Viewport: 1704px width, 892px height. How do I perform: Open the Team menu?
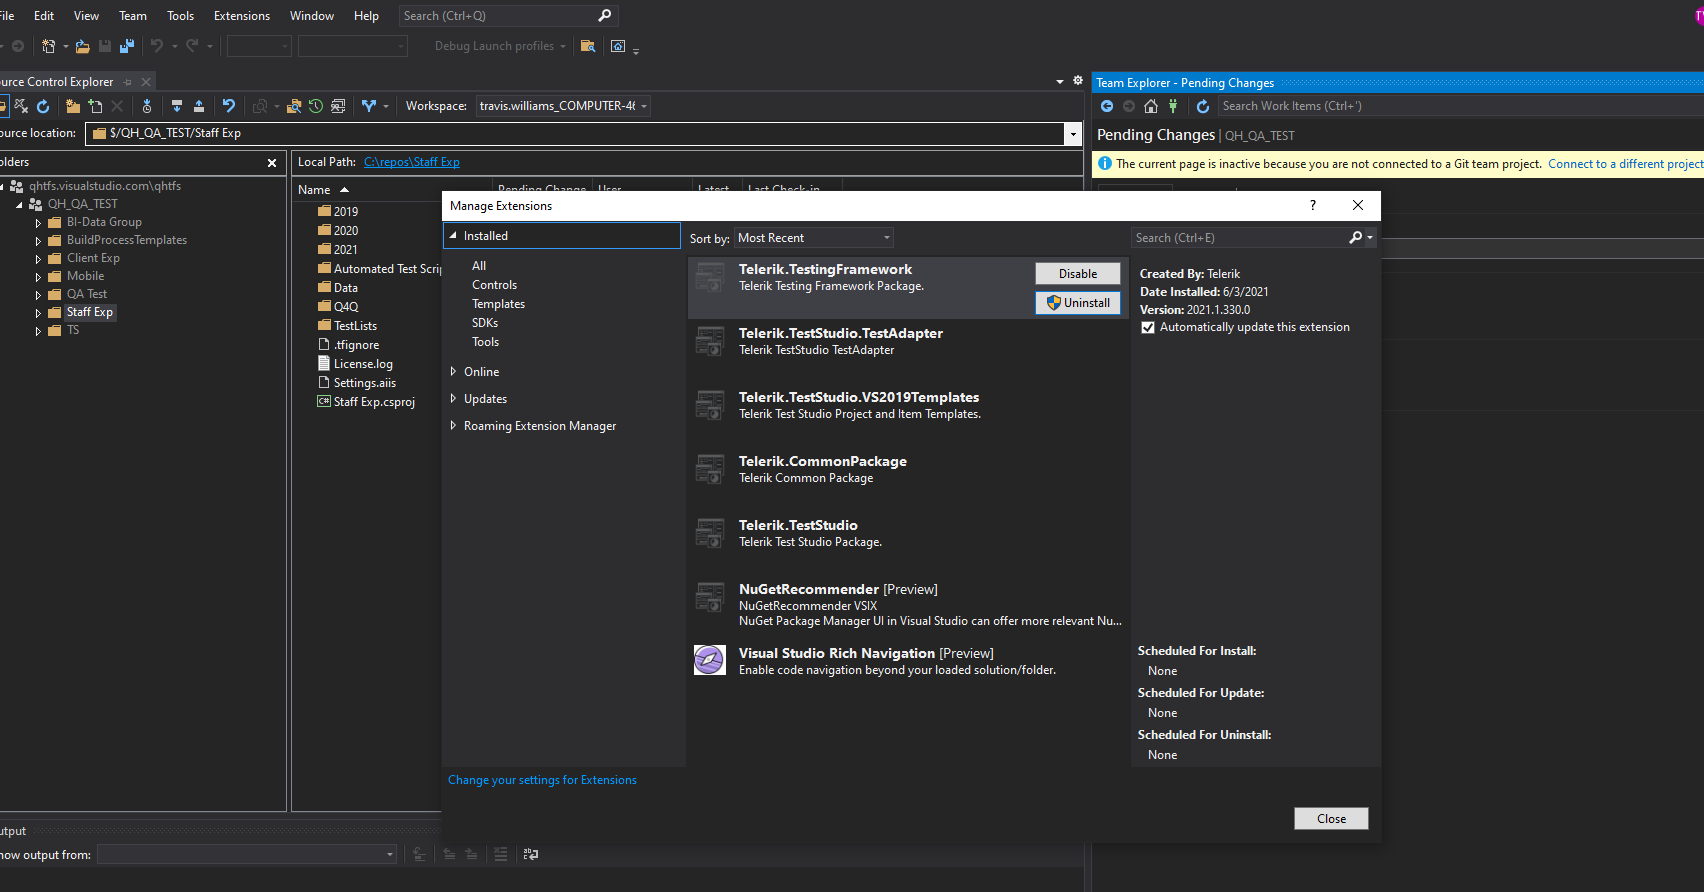pyautogui.click(x=132, y=16)
